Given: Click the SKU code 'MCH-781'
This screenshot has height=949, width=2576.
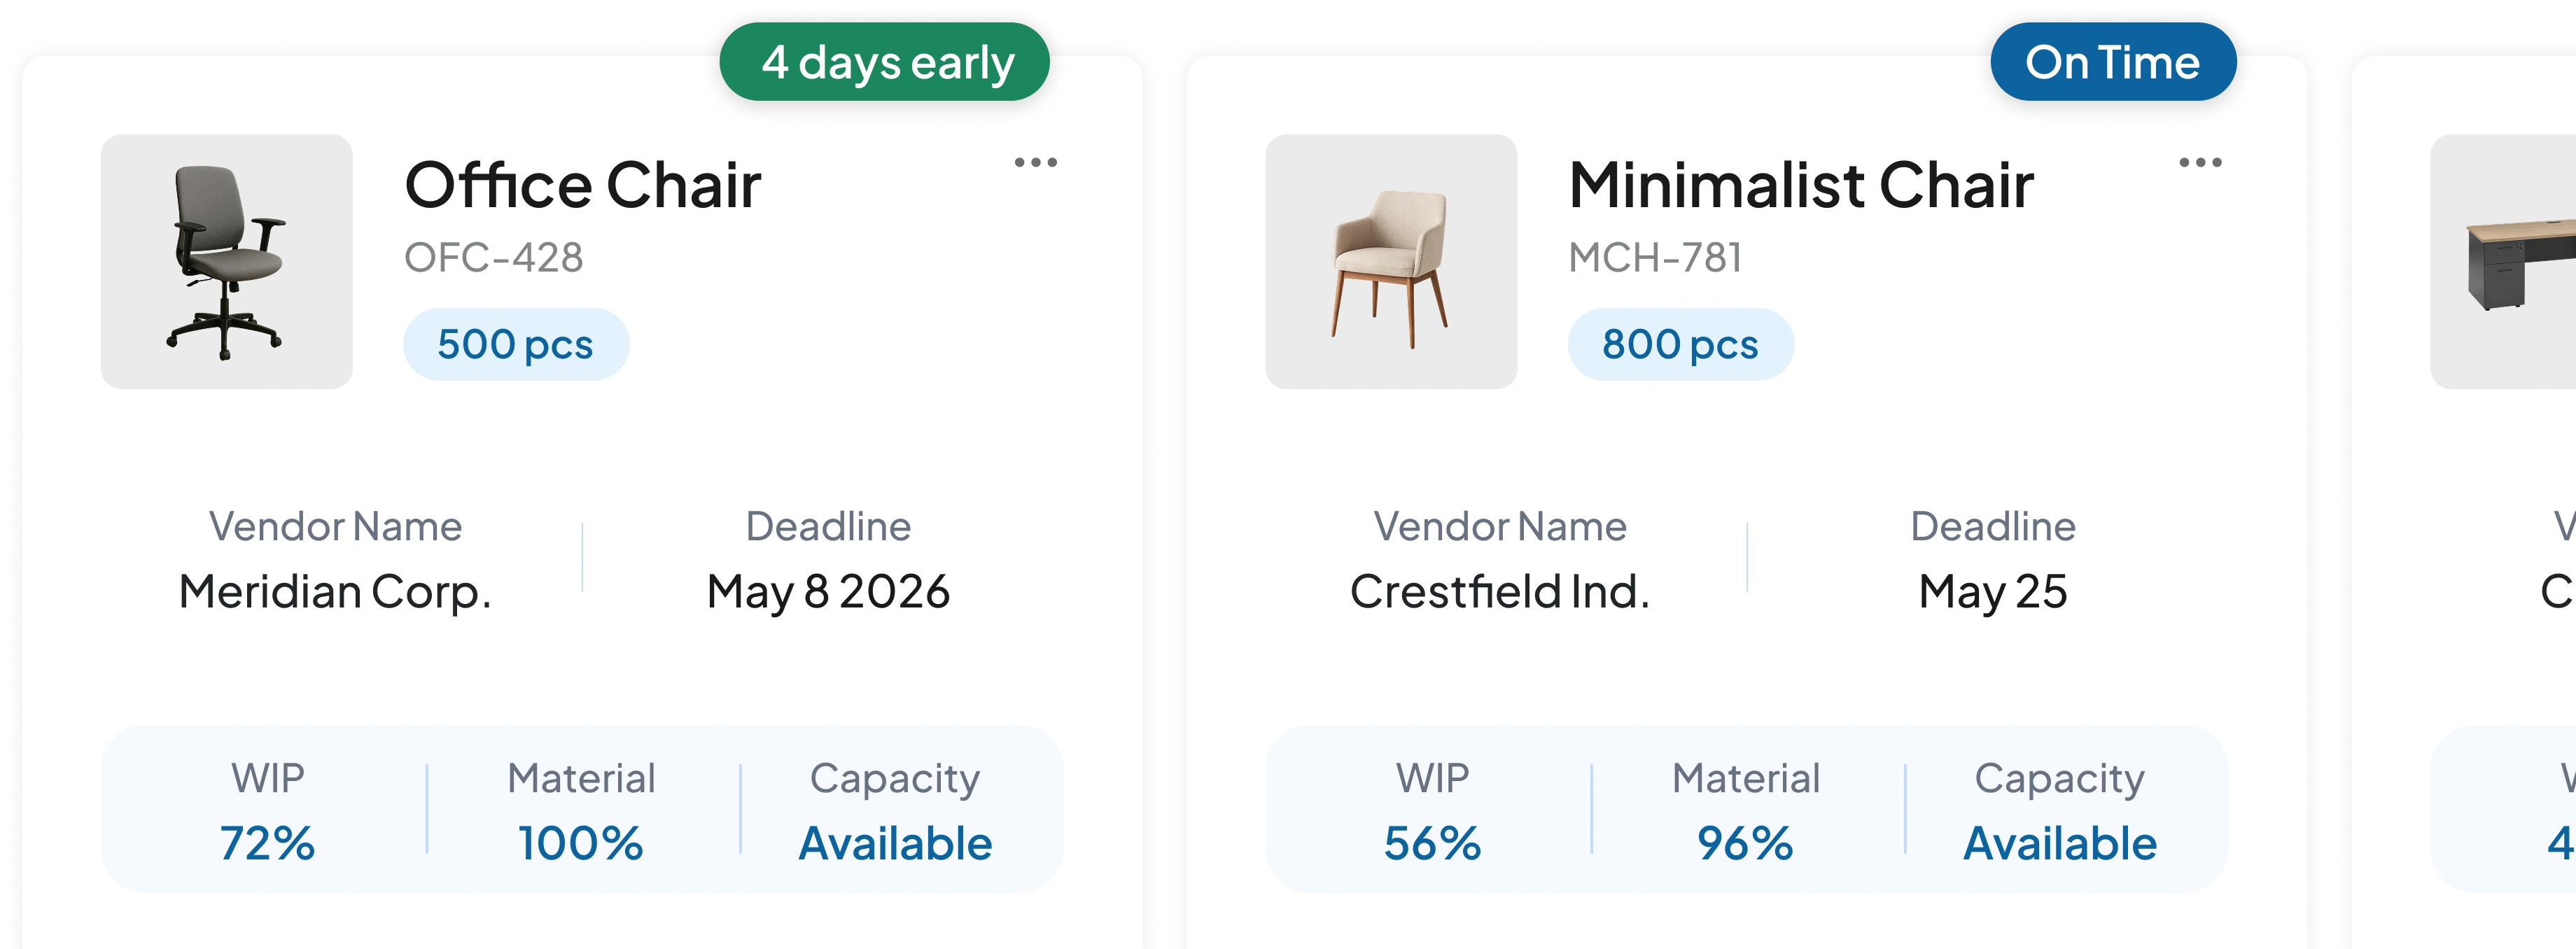Looking at the screenshot, I should coord(1655,258).
